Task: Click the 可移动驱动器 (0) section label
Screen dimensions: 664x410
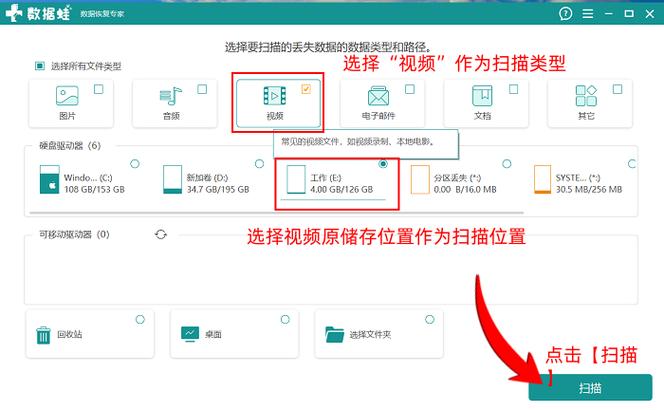Action: tap(74, 234)
